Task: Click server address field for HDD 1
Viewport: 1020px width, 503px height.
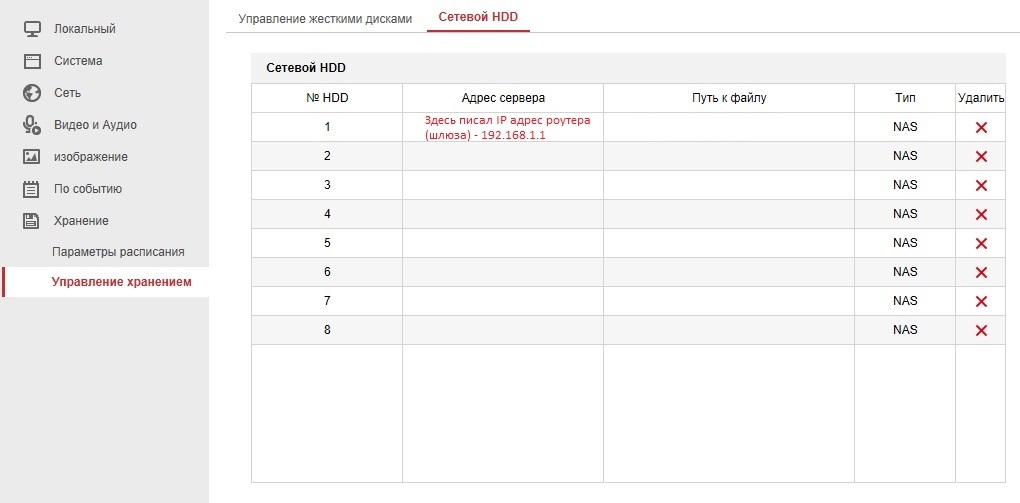Action: [502, 127]
